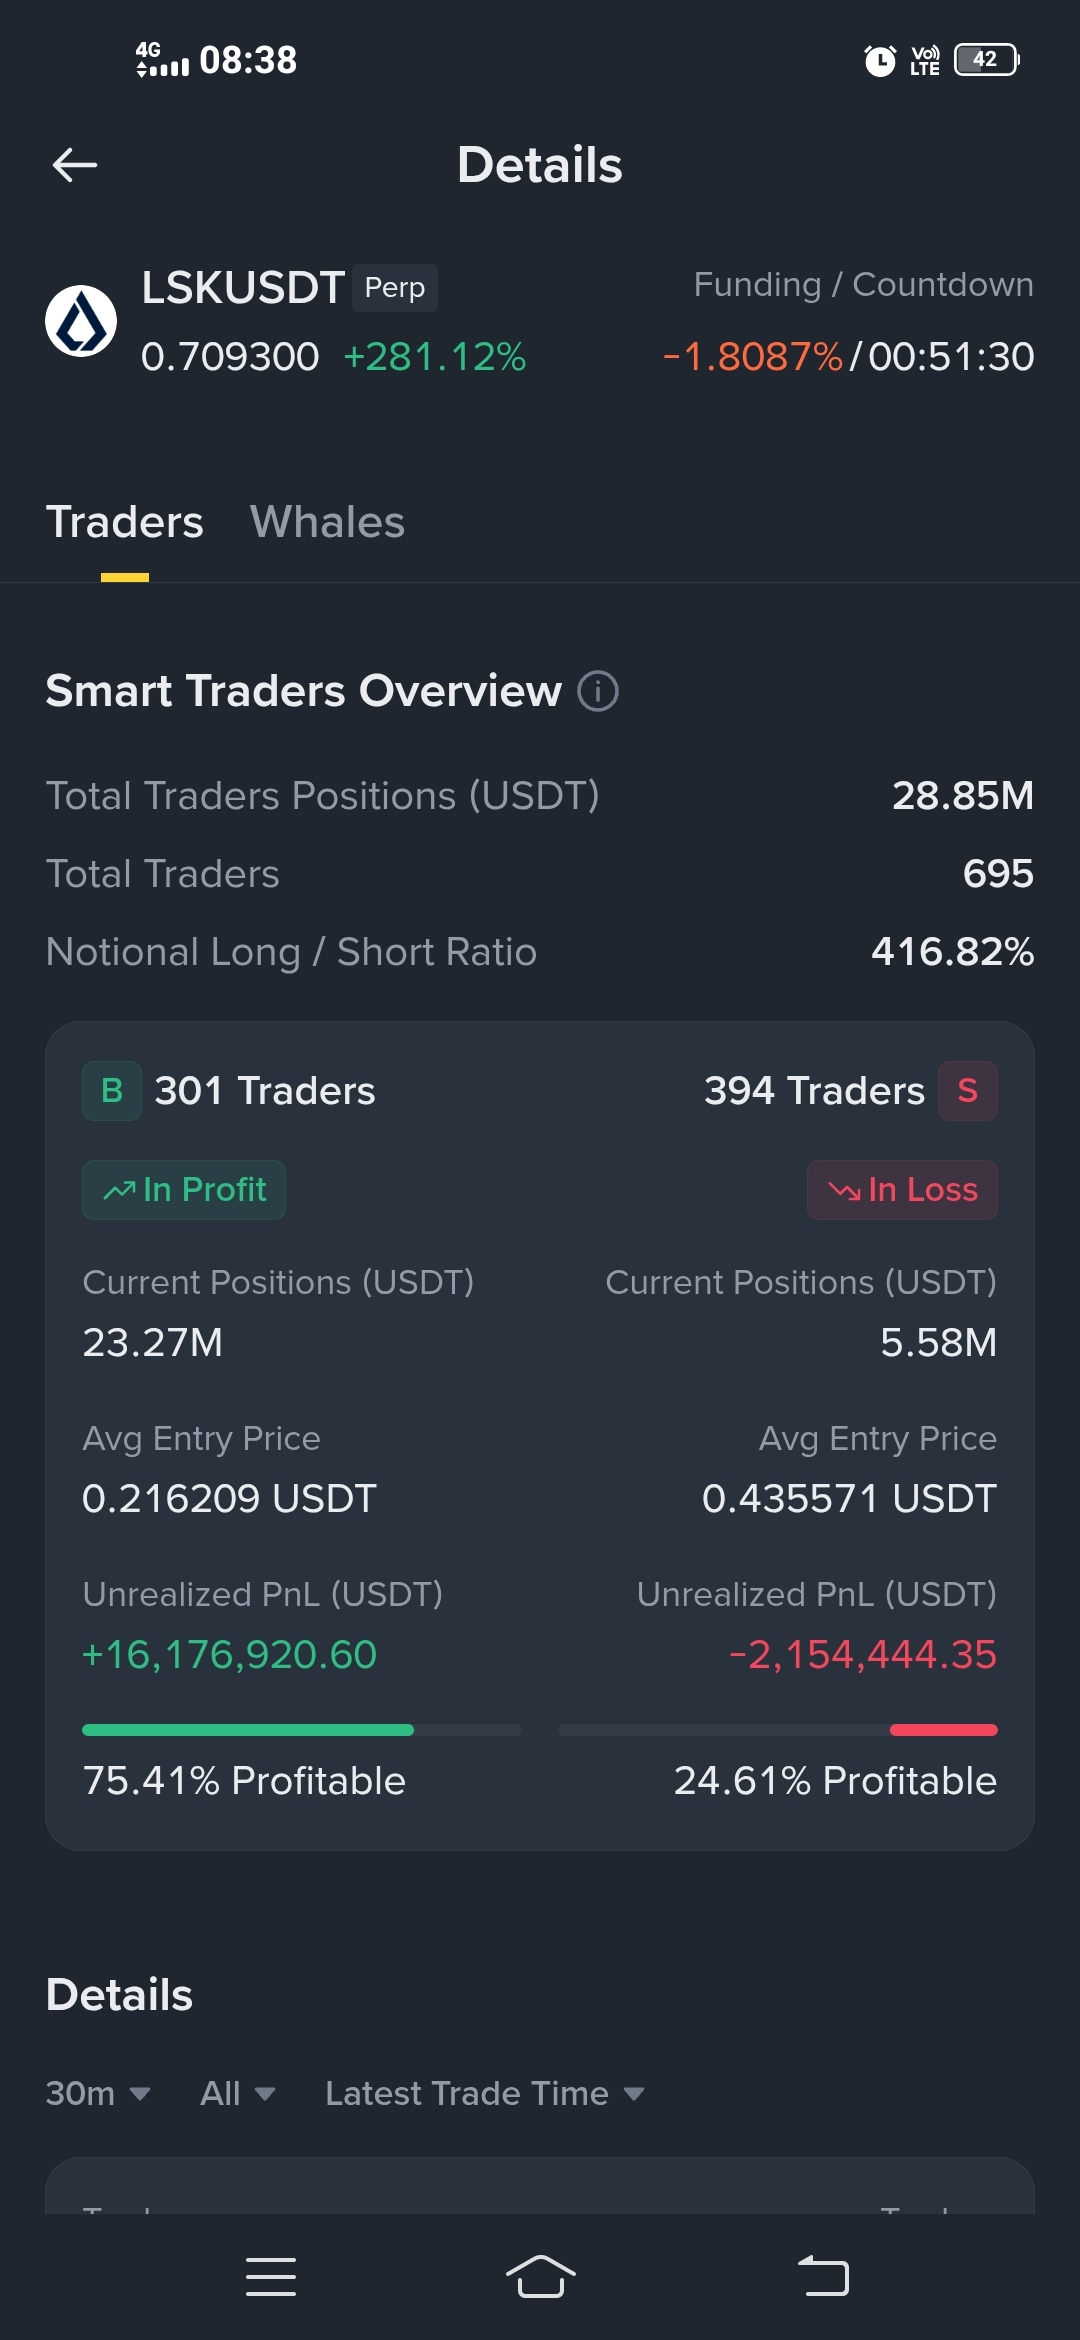1080x2340 pixels.
Task: Tap the alarm clock status icon
Action: point(880,60)
